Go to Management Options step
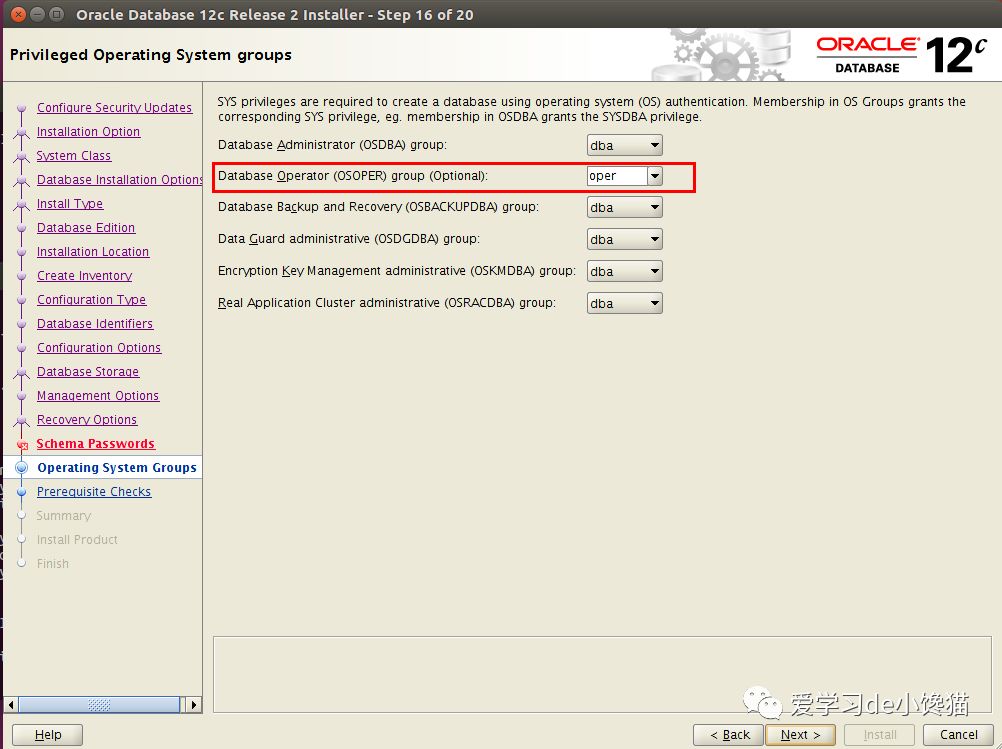Image resolution: width=1002 pixels, height=749 pixels. [x=98, y=396]
